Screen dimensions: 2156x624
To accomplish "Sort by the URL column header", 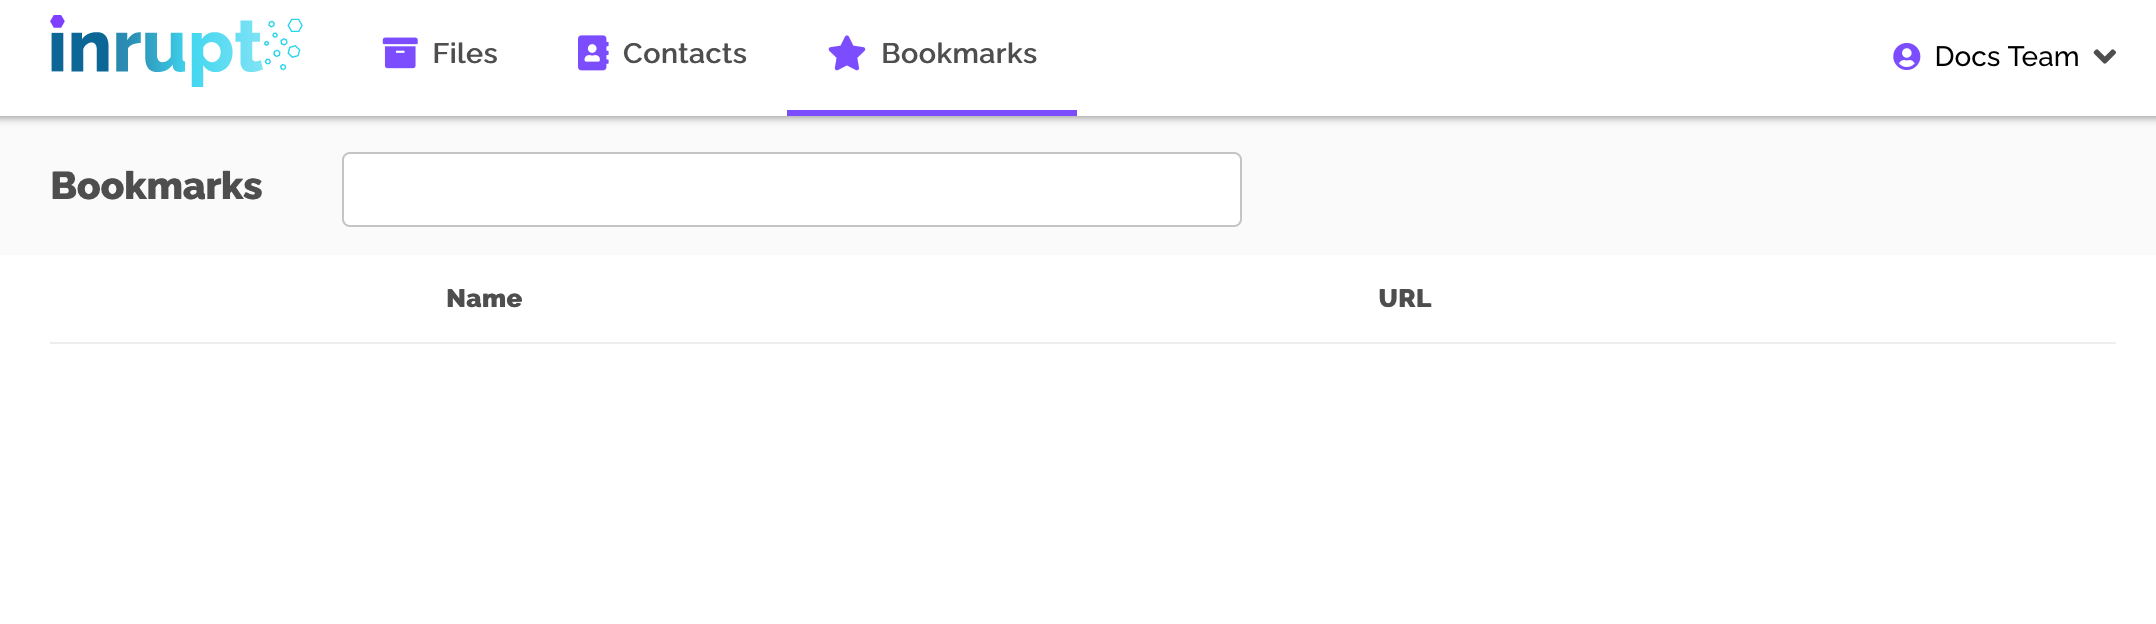I will click(x=1405, y=298).
